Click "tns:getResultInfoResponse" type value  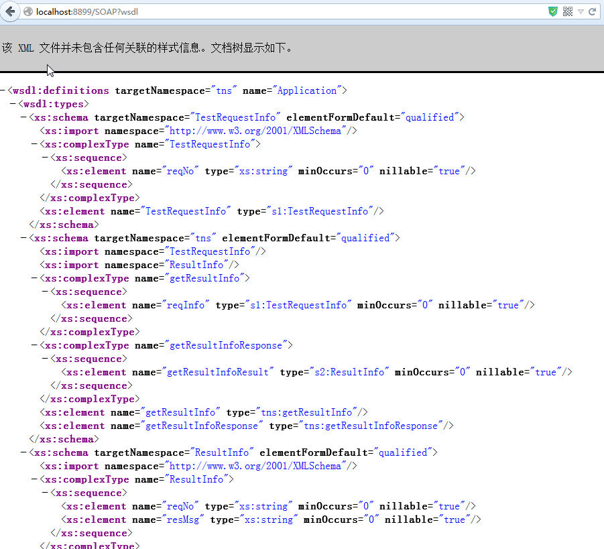371,426
